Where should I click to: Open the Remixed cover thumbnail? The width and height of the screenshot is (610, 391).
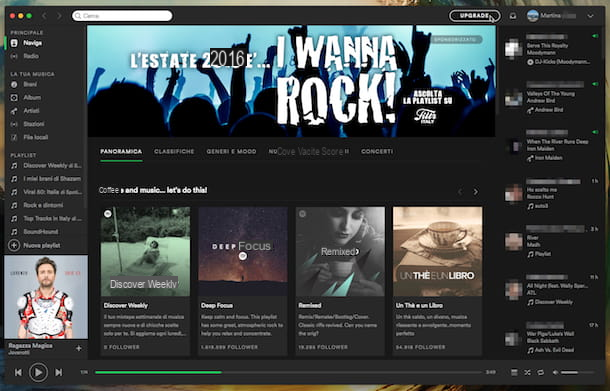click(340, 251)
